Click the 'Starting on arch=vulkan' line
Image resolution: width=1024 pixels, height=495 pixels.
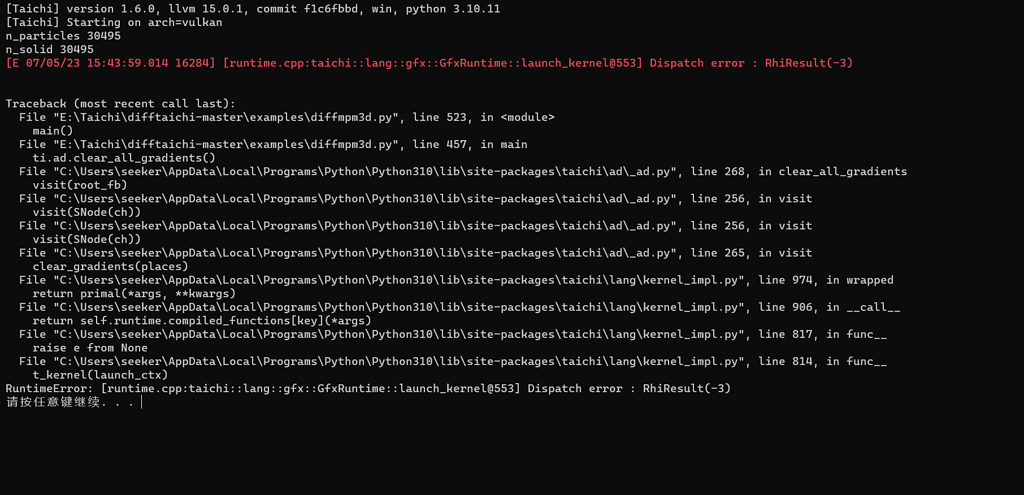click(114, 23)
